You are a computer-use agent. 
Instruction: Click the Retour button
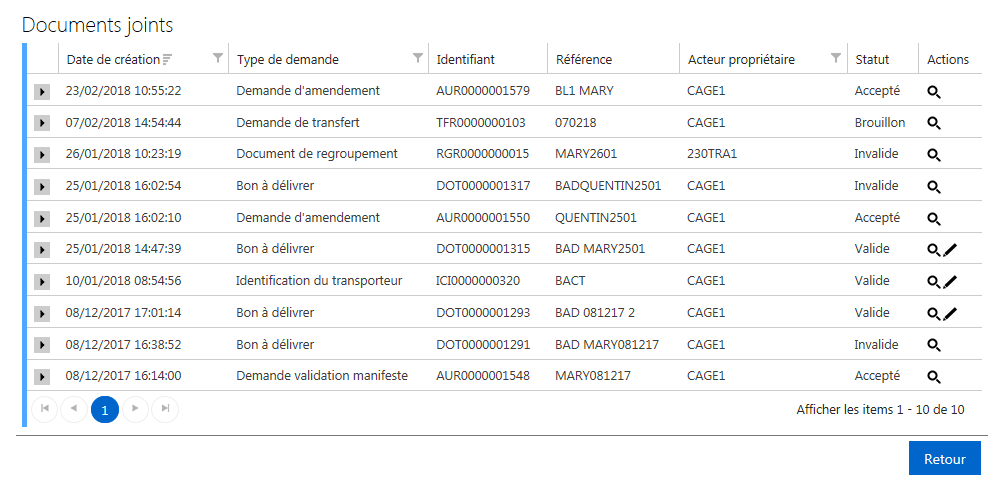click(944, 459)
